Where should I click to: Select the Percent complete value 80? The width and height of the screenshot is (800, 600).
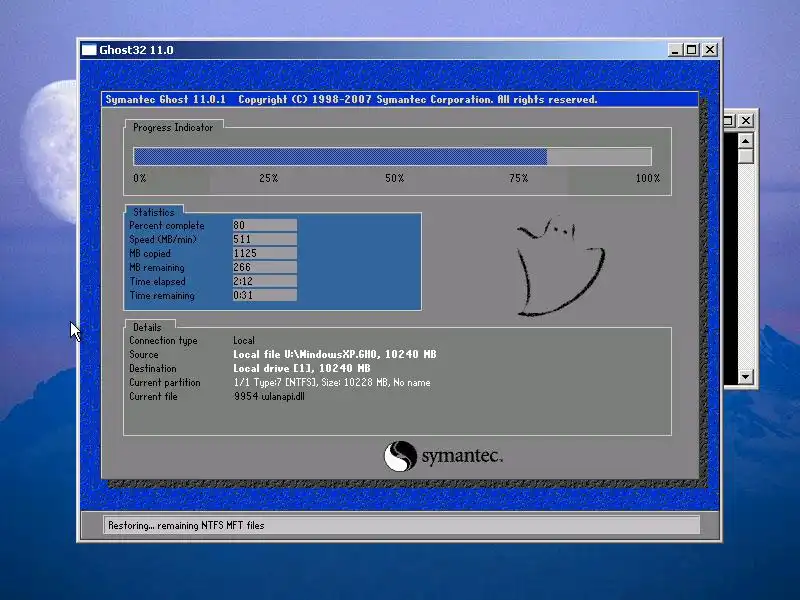click(264, 225)
